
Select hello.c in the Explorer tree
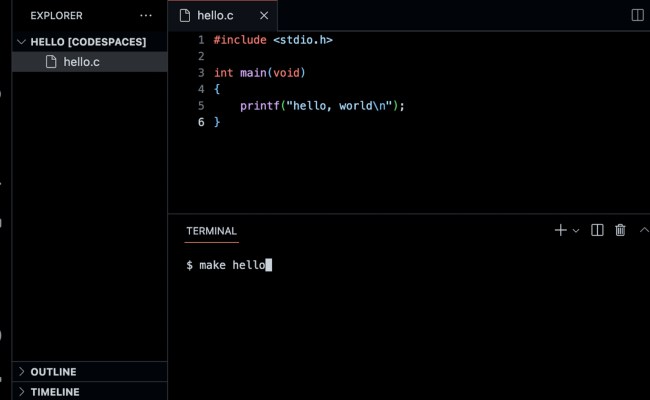click(90, 62)
